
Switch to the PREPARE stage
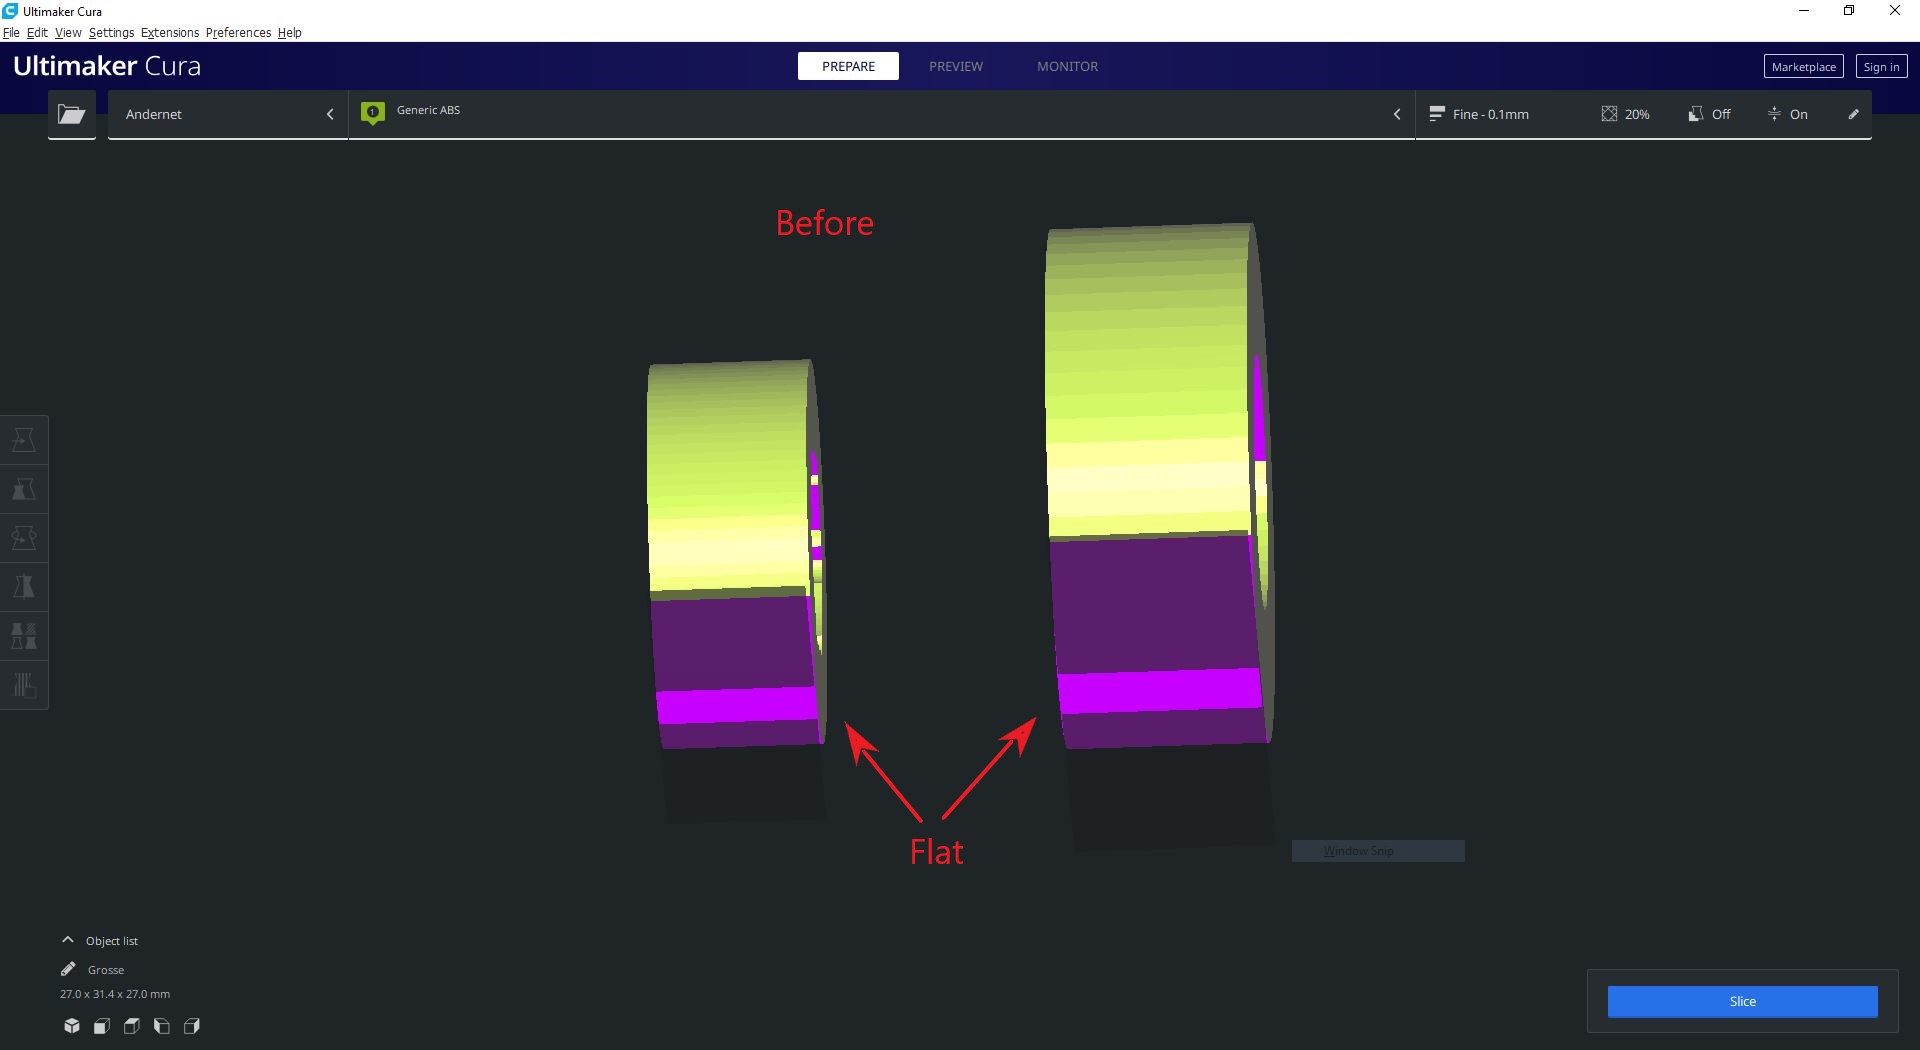coord(848,66)
